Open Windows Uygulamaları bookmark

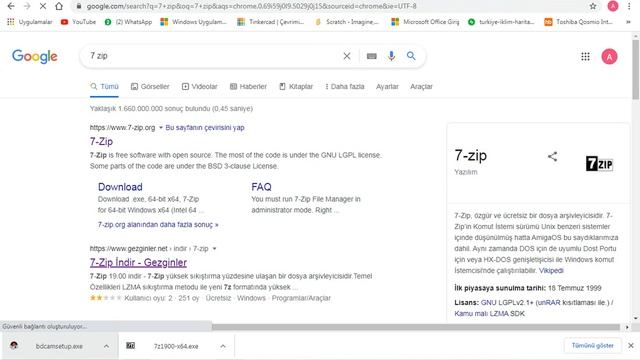coord(193,22)
